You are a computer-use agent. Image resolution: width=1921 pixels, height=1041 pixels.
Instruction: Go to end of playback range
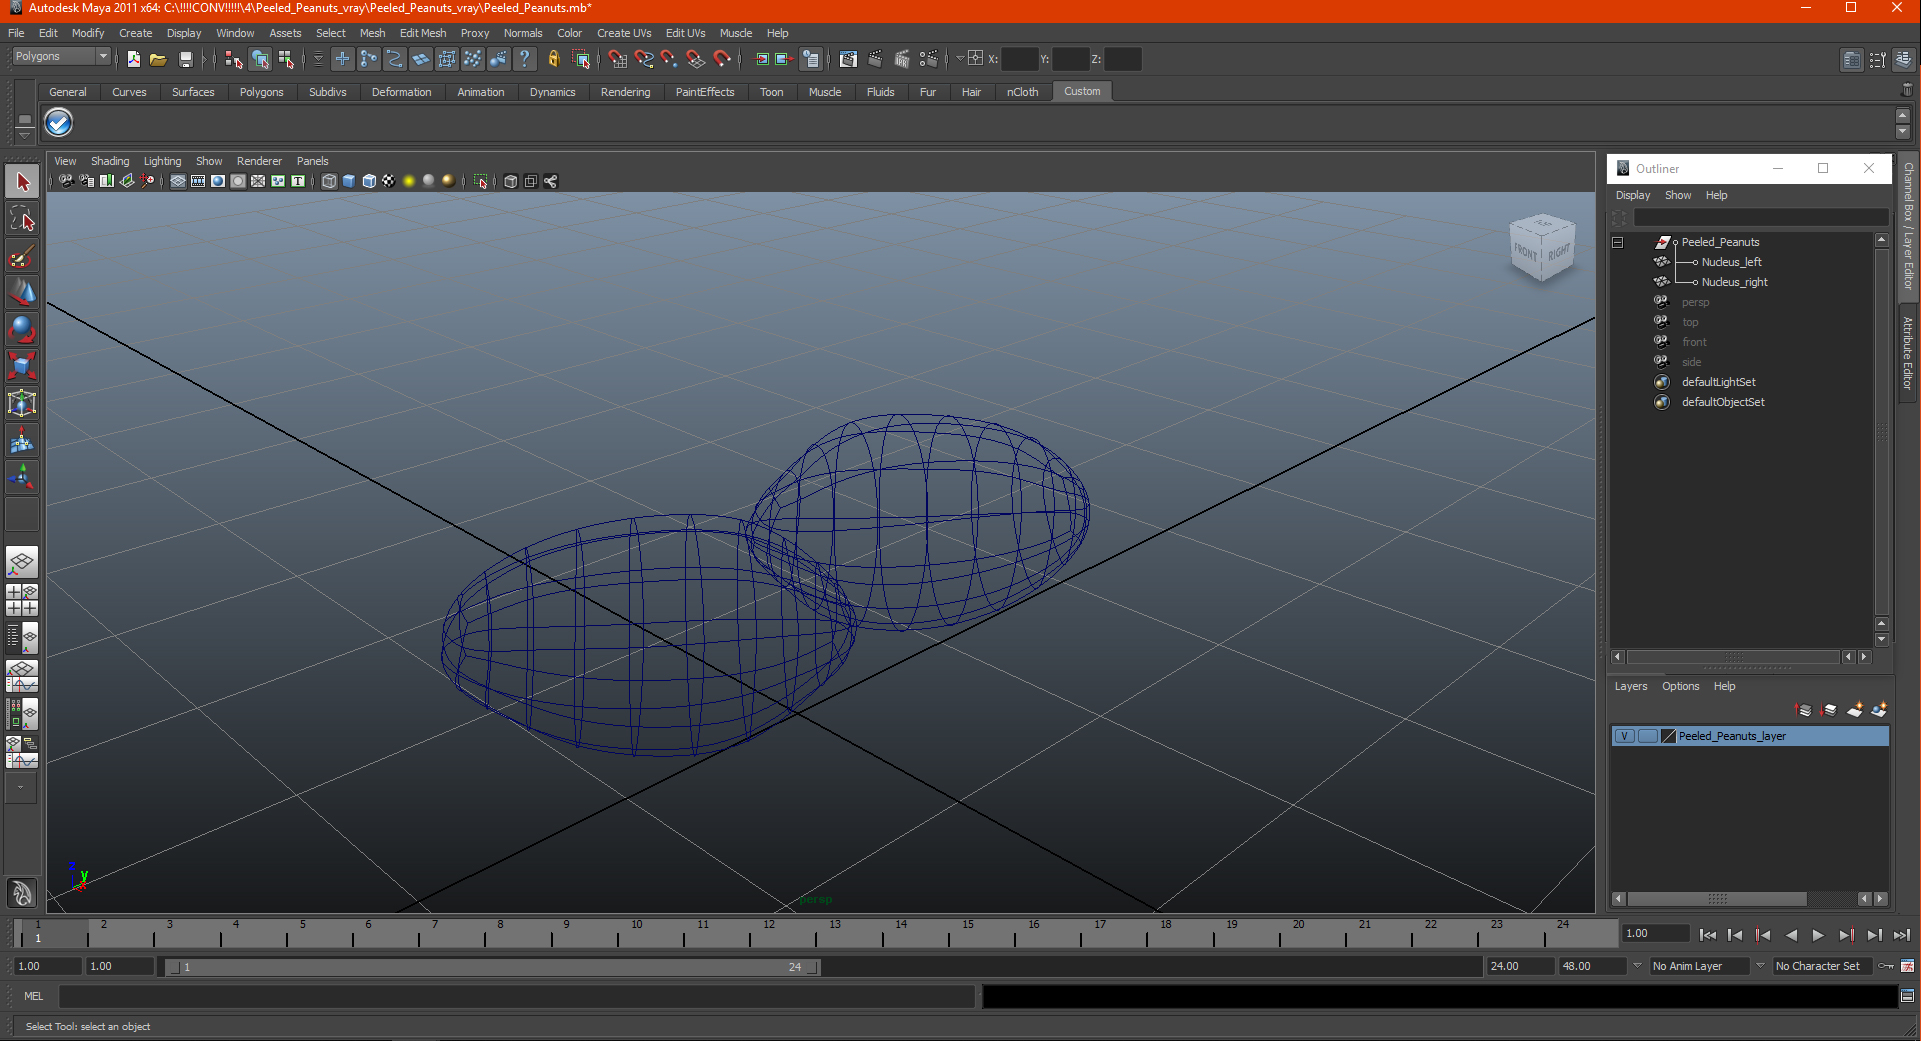(x=1902, y=935)
